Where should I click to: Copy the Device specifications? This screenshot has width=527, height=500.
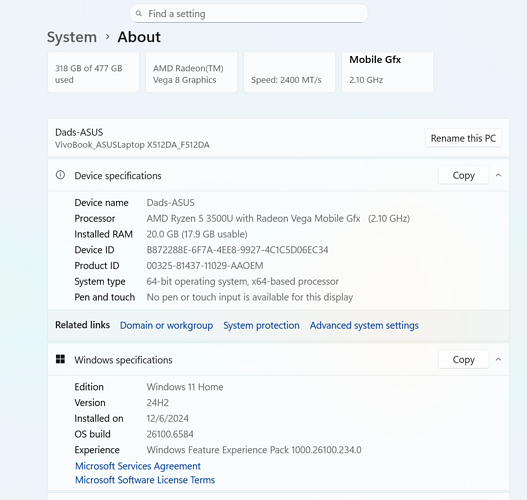tap(463, 175)
